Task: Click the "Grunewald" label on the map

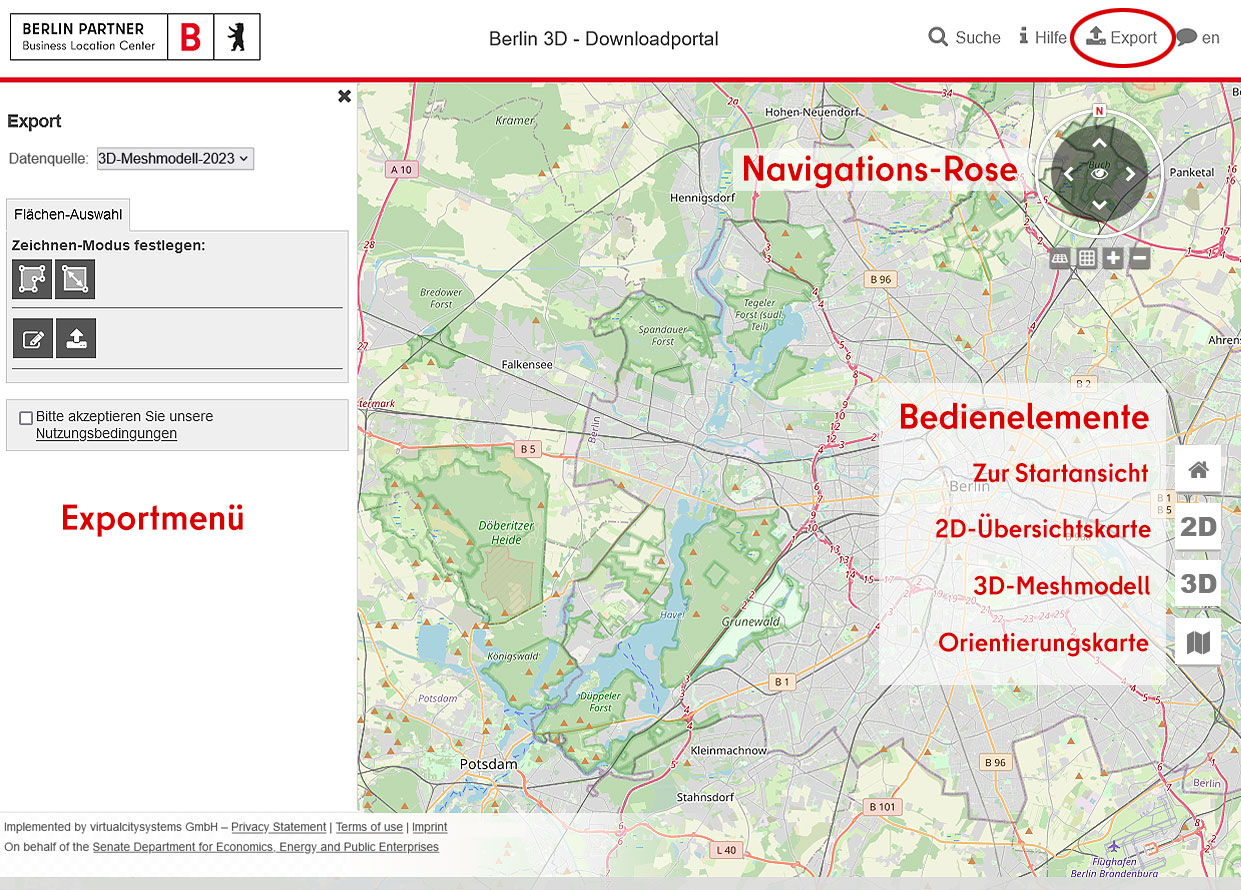Action: point(751,622)
